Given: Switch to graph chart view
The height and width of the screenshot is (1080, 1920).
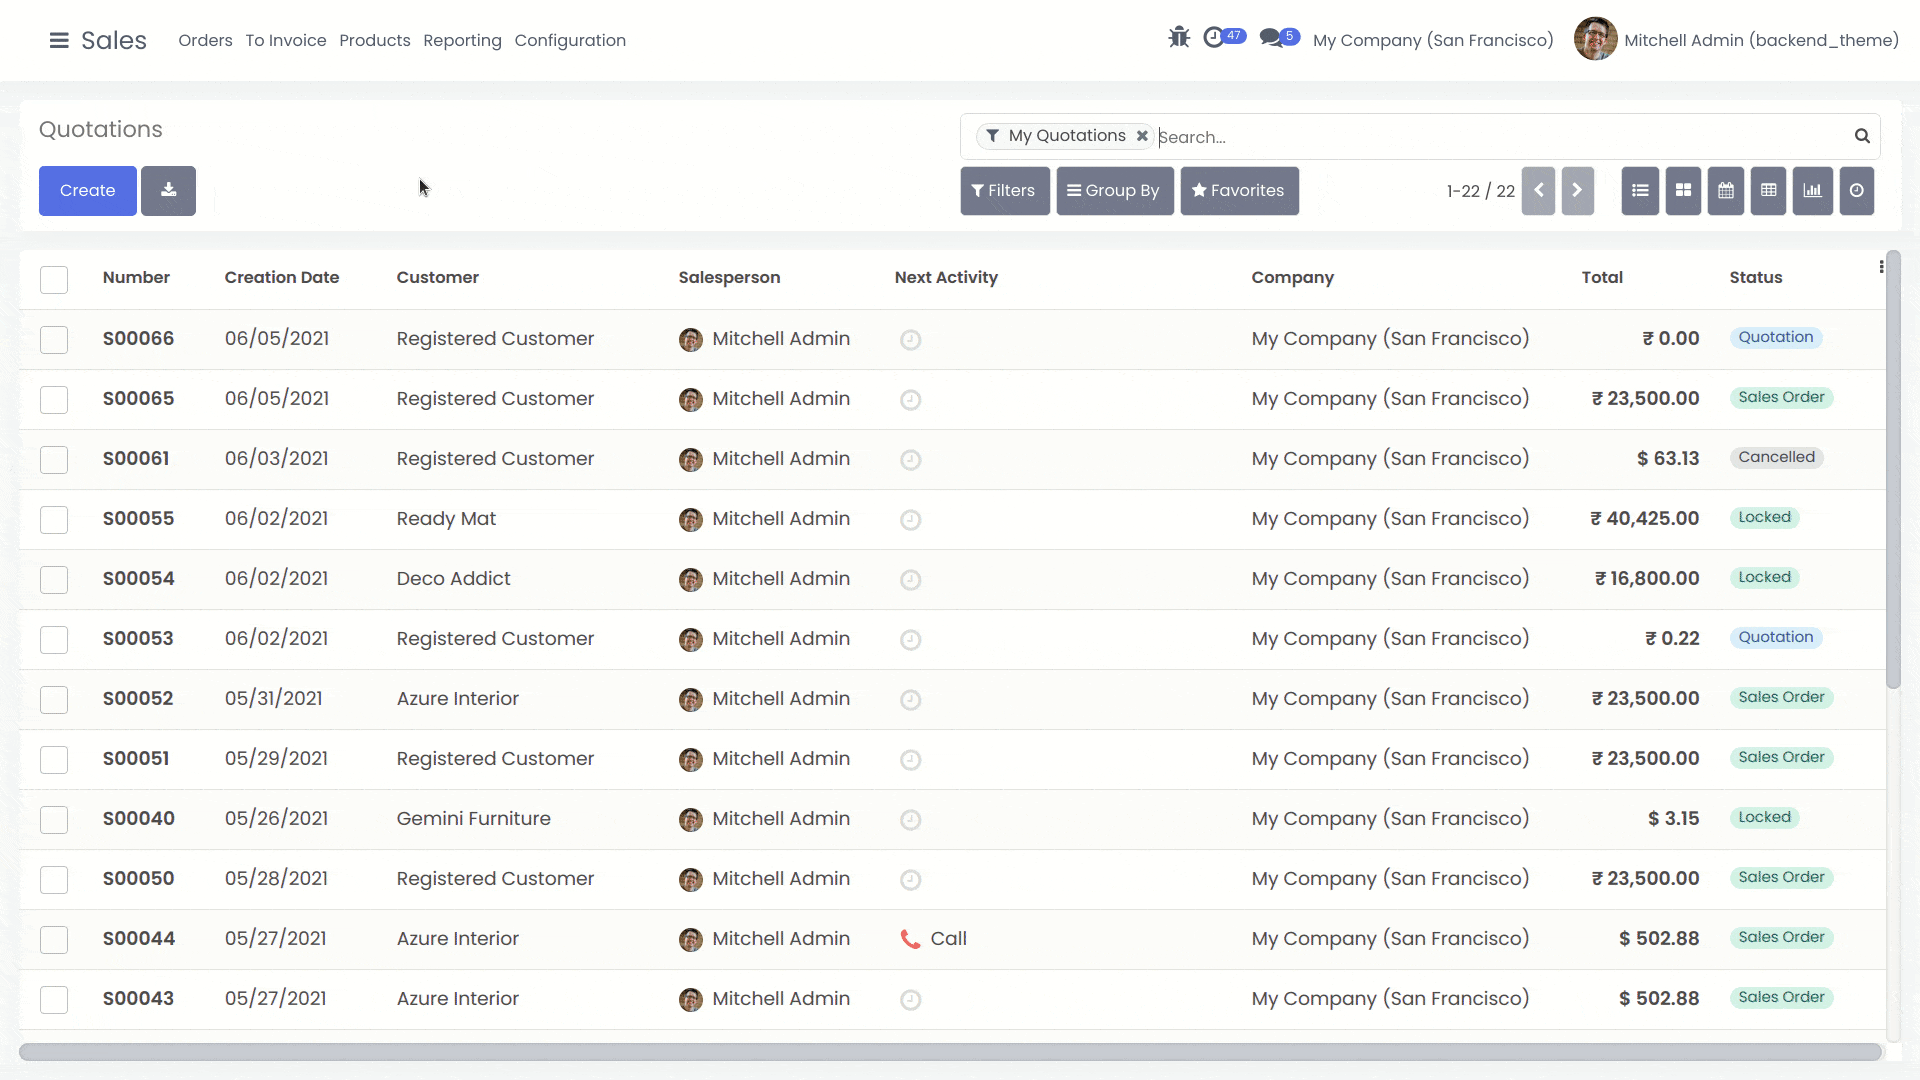Looking at the screenshot, I should [1812, 191].
